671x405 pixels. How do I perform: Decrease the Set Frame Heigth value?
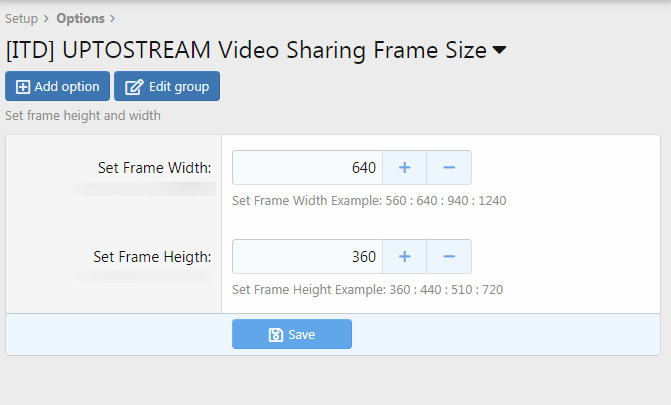[449, 257]
